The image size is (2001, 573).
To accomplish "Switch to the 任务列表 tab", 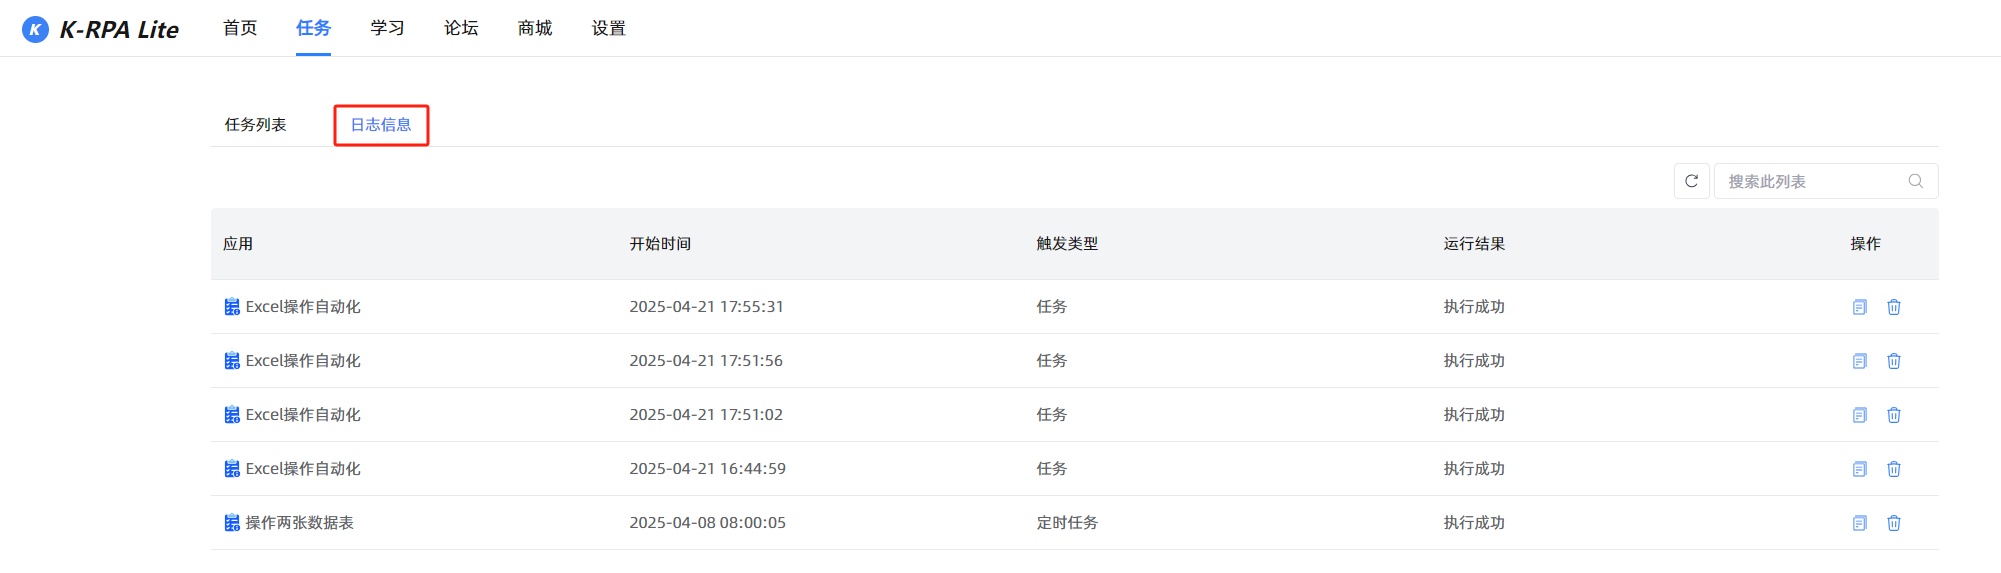I will click(x=255, y=125).
